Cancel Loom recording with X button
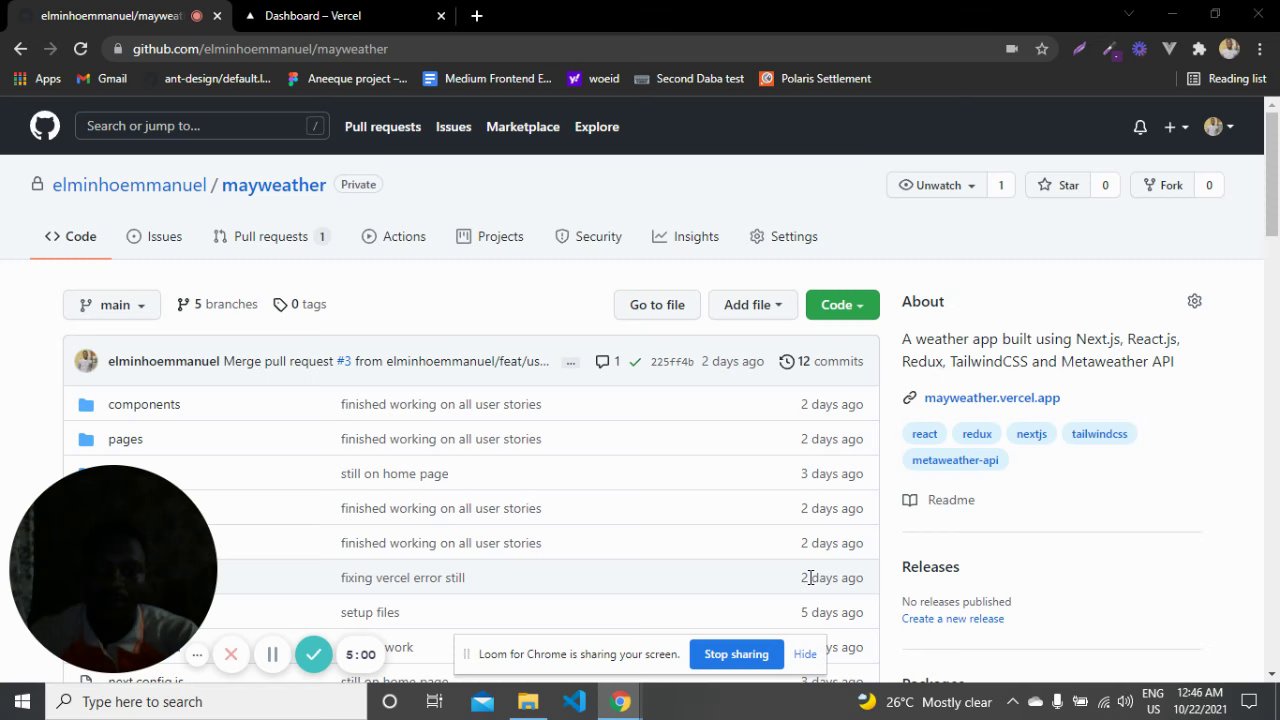Viewport: 1280px width, 720px height. click(231, 655)
